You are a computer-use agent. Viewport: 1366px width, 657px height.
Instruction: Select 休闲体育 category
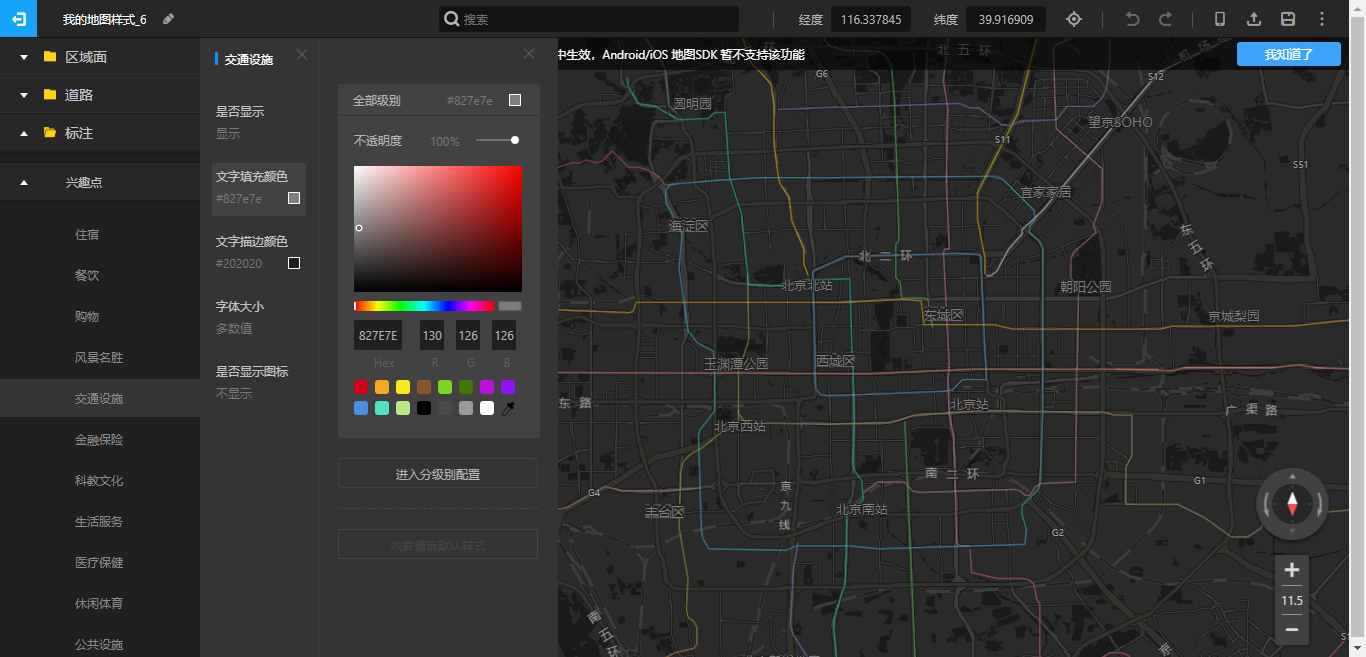point(100,604)
